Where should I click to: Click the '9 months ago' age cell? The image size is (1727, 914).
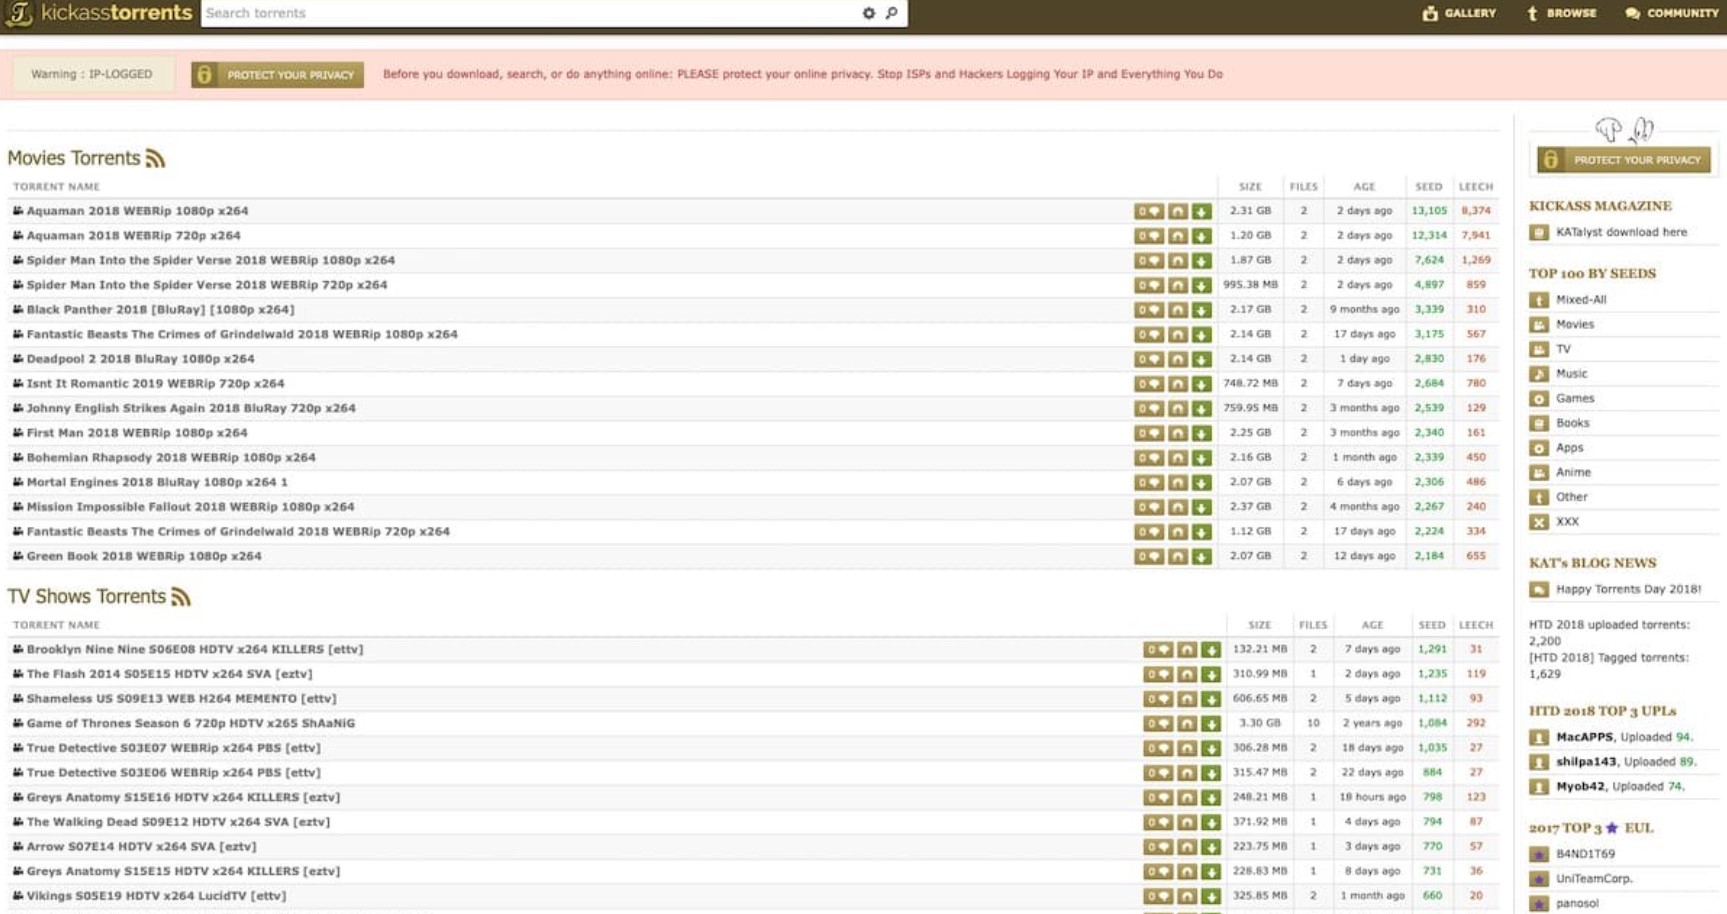click(x=1364, y=310)
